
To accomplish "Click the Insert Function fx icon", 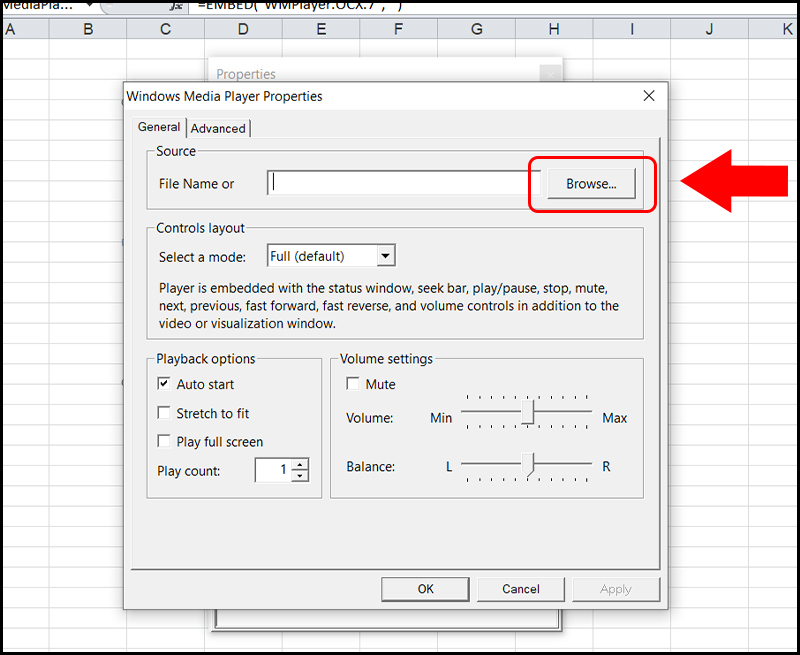I will click(x=177, y=6).
